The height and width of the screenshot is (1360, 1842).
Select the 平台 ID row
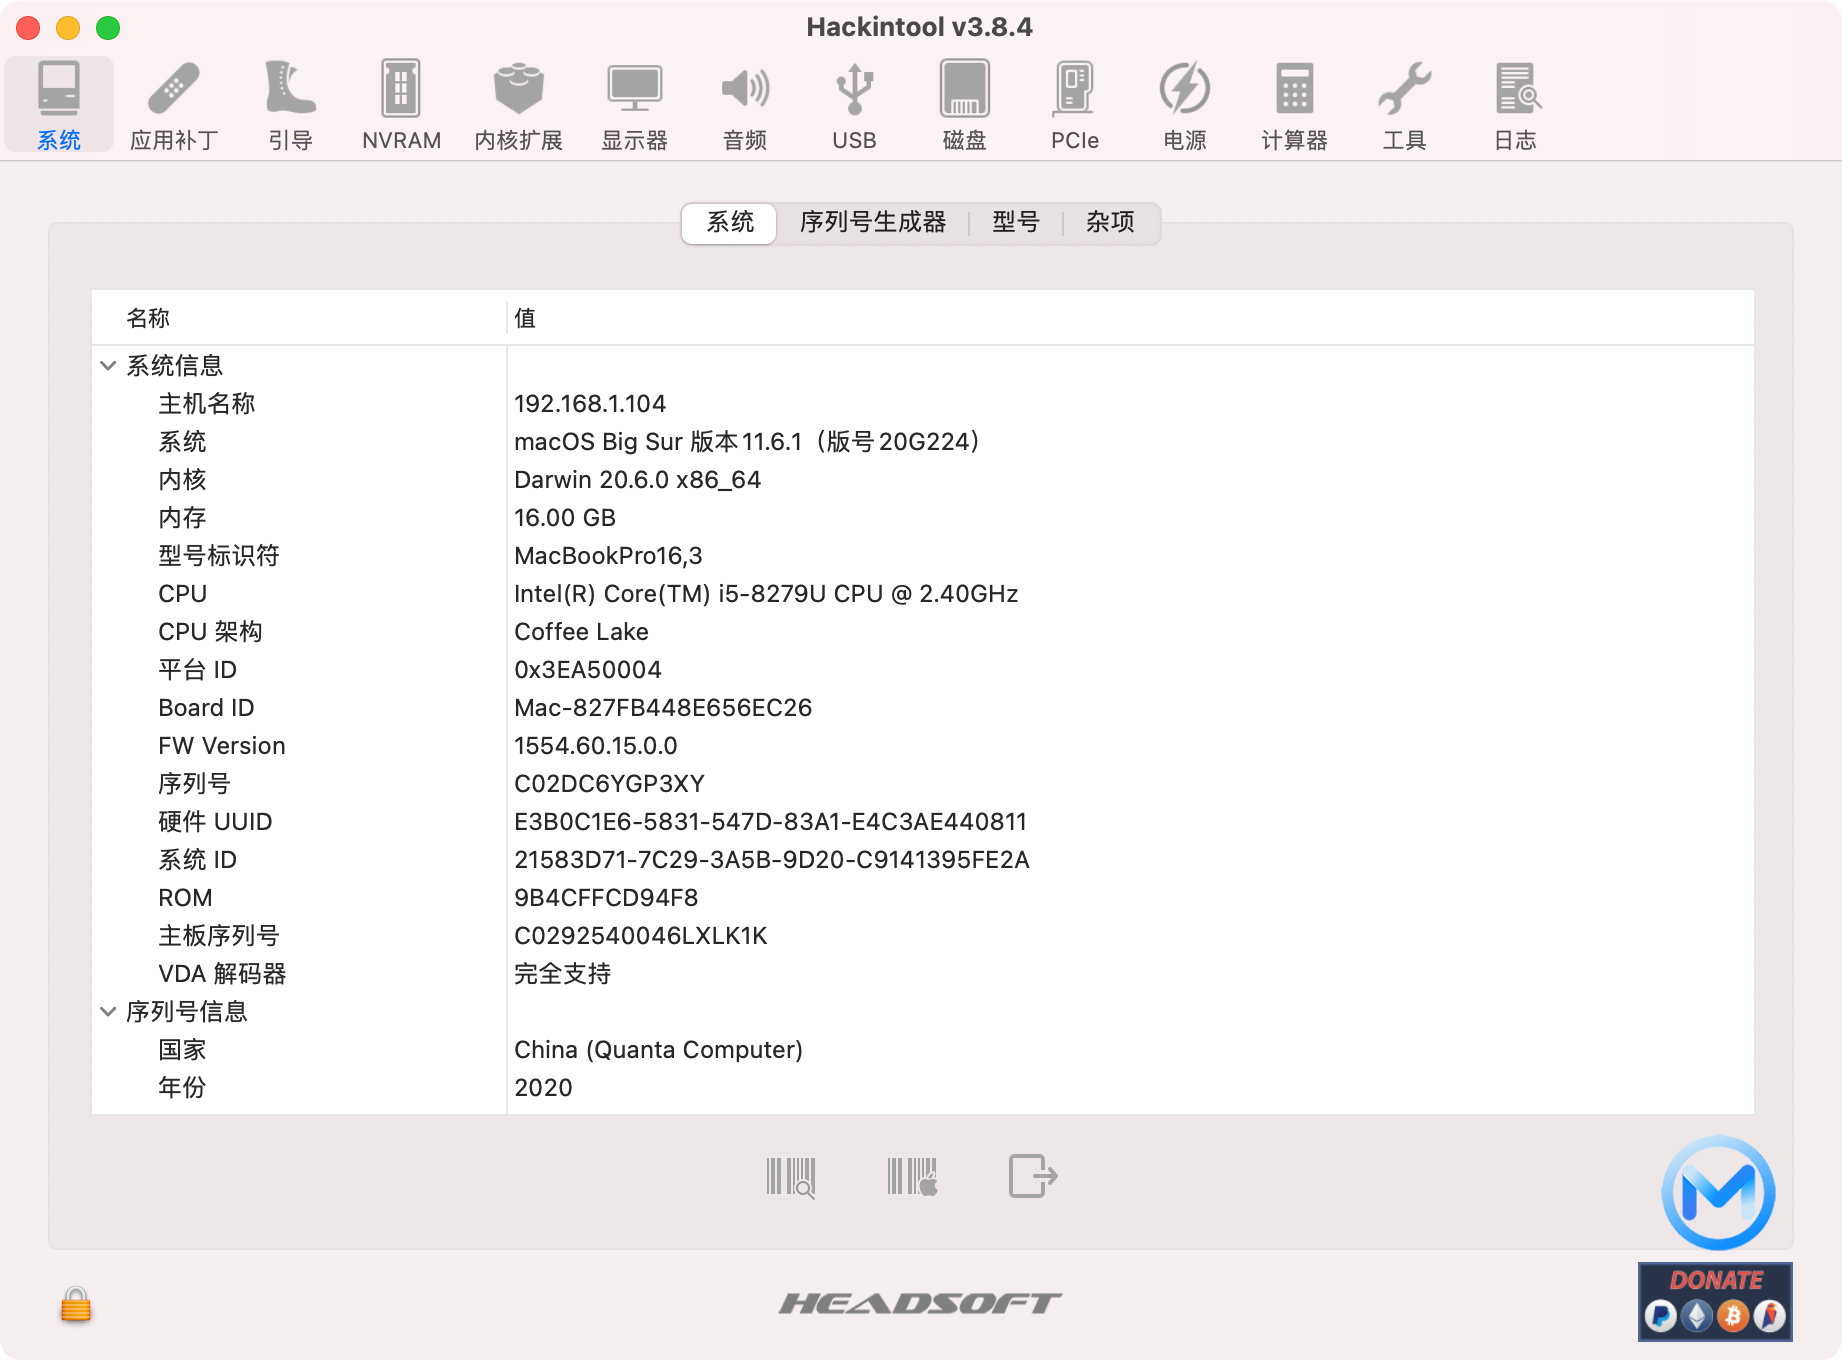pyautogui.click(x=922, y=670)
